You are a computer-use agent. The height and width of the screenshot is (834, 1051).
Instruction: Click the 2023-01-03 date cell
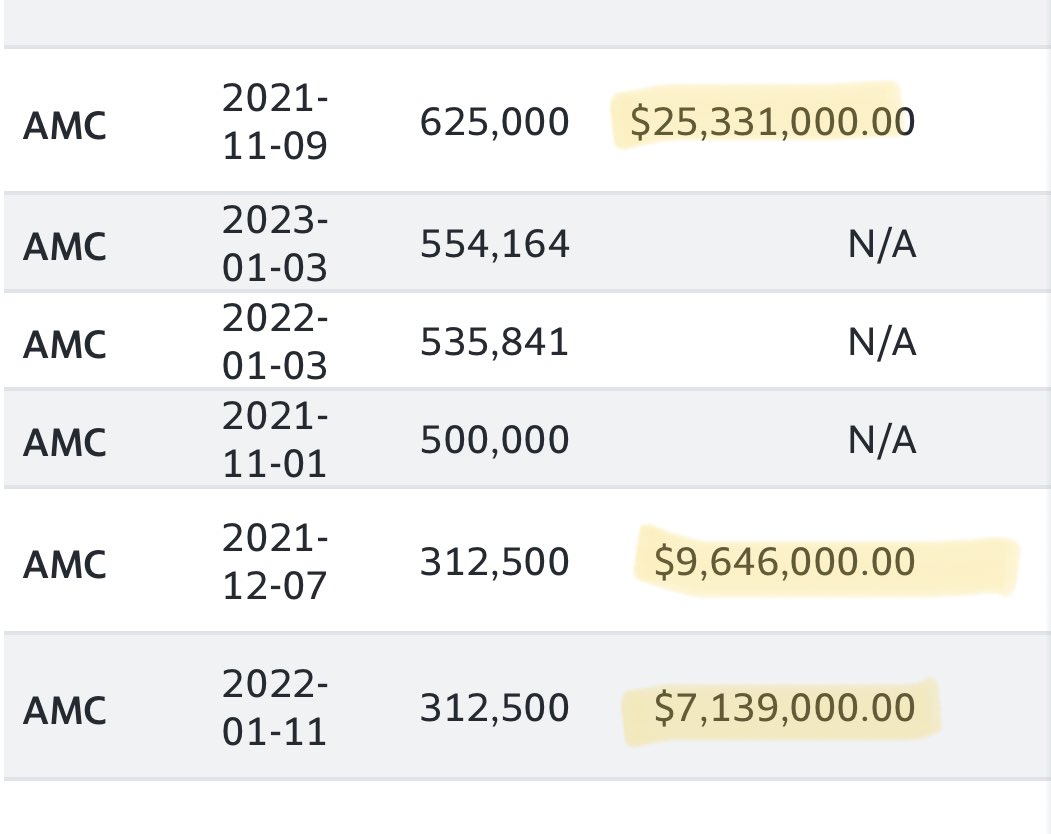tap(275, 243)
